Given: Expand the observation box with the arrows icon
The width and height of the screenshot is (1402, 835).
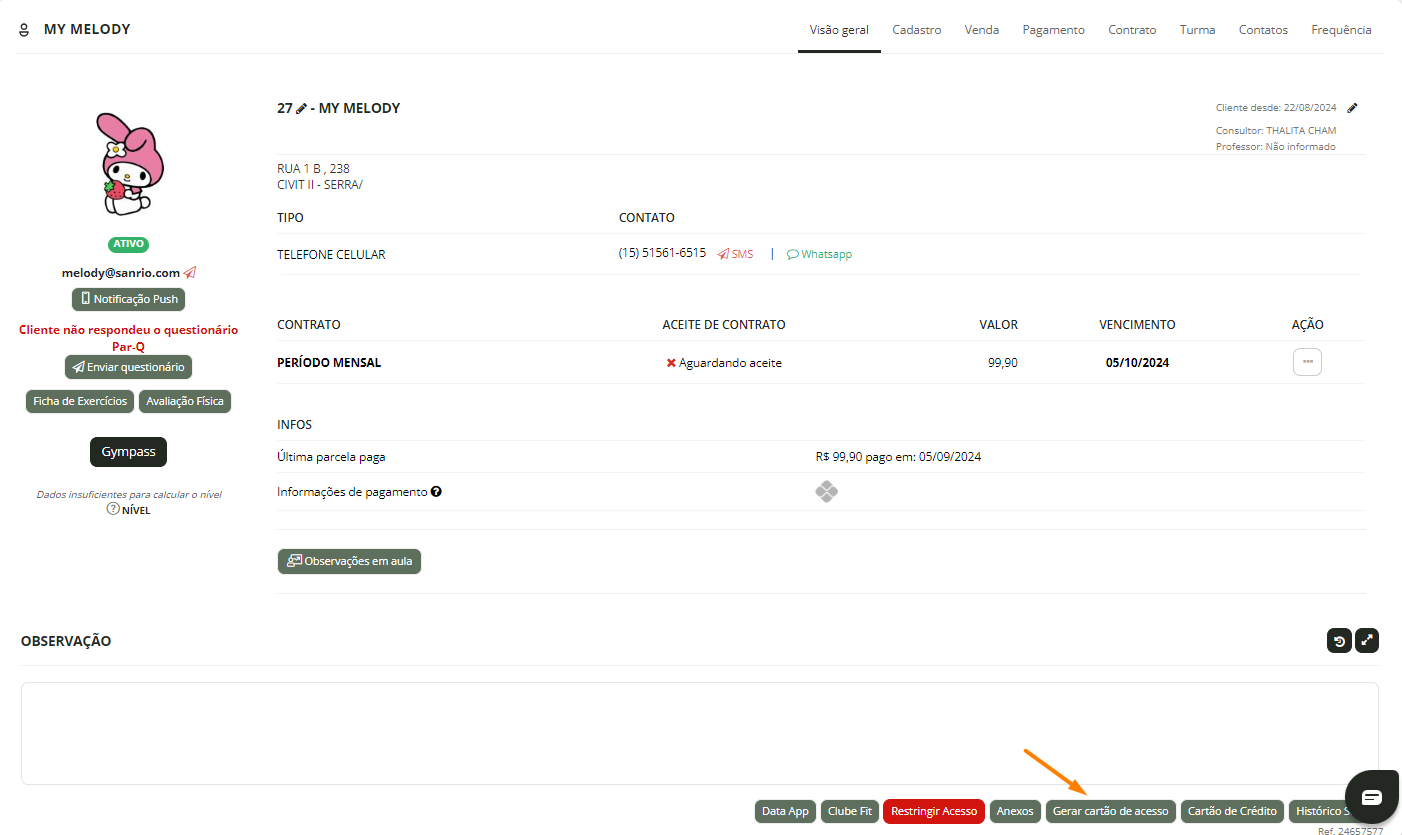Looking at the screenshot, I should click(x=1367, y=641).
